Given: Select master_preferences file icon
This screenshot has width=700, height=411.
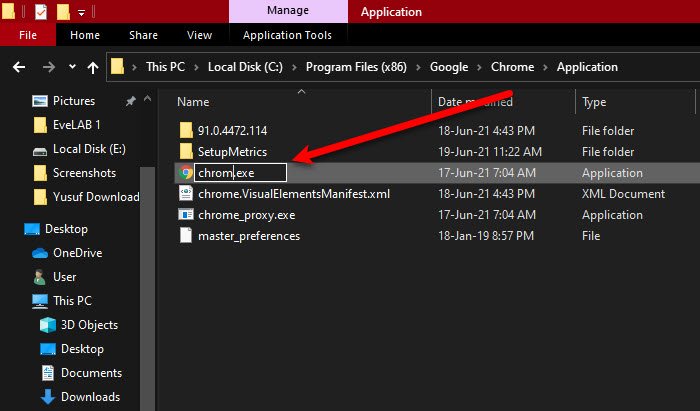Looking at the screenshot, I should click(x=186, y=235).
